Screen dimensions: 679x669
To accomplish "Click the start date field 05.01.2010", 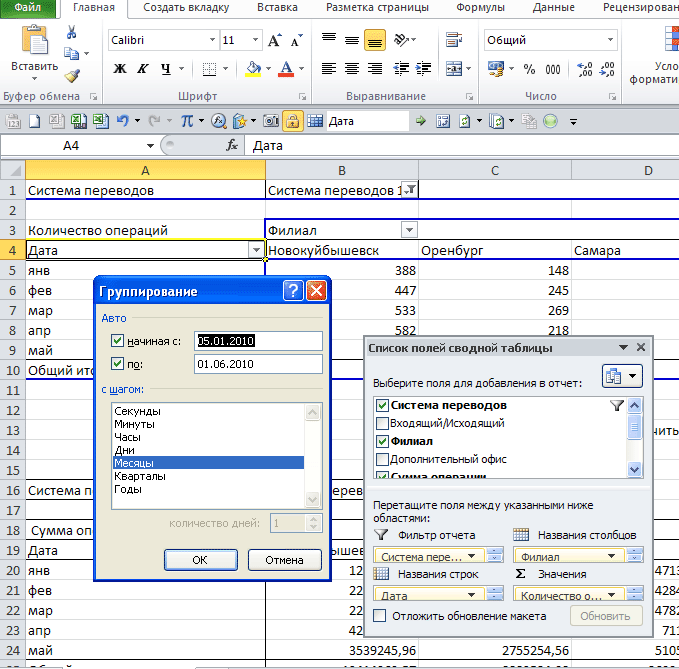I will (258, 341).
